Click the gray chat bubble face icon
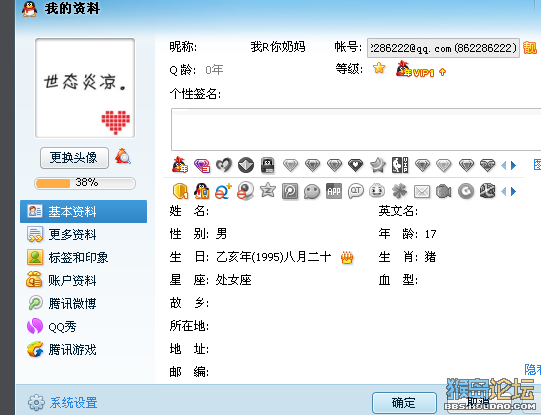The height and width of the screenshot is (415, 541). coord(312,192)
